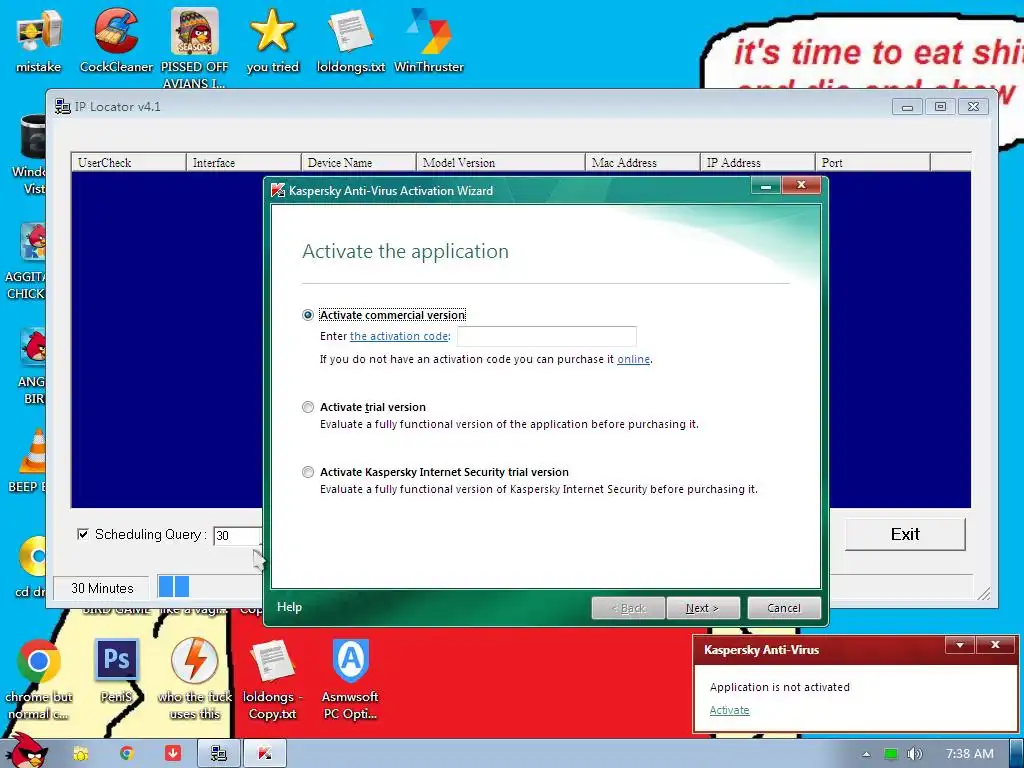Open Kaspersky notification dropdown arrow
This screenshot has width=1024, height=768.
pos(959,645)
